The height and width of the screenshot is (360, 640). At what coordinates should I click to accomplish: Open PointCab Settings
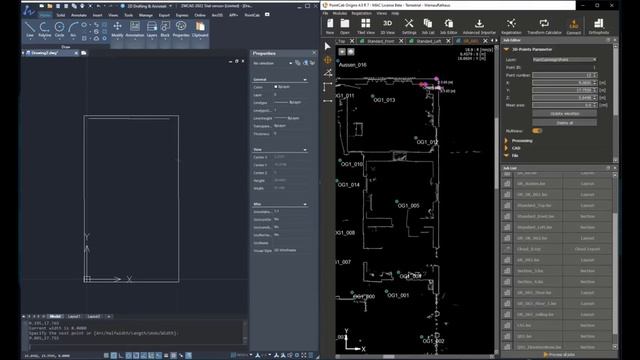[409, 27]
